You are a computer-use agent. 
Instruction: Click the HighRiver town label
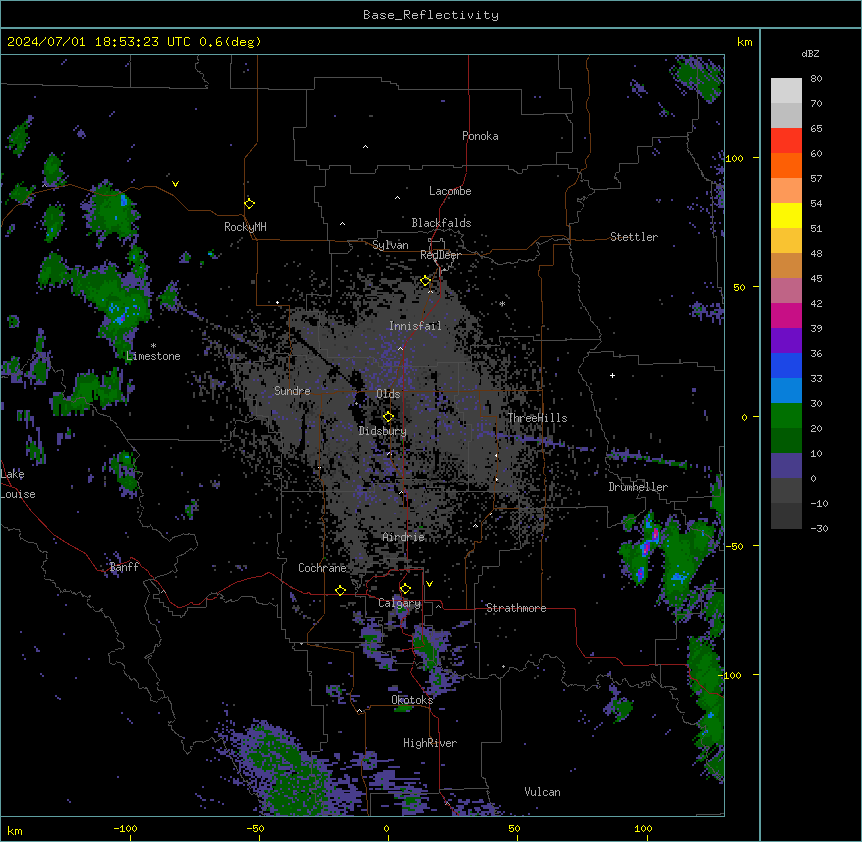(x=430, y=743)
